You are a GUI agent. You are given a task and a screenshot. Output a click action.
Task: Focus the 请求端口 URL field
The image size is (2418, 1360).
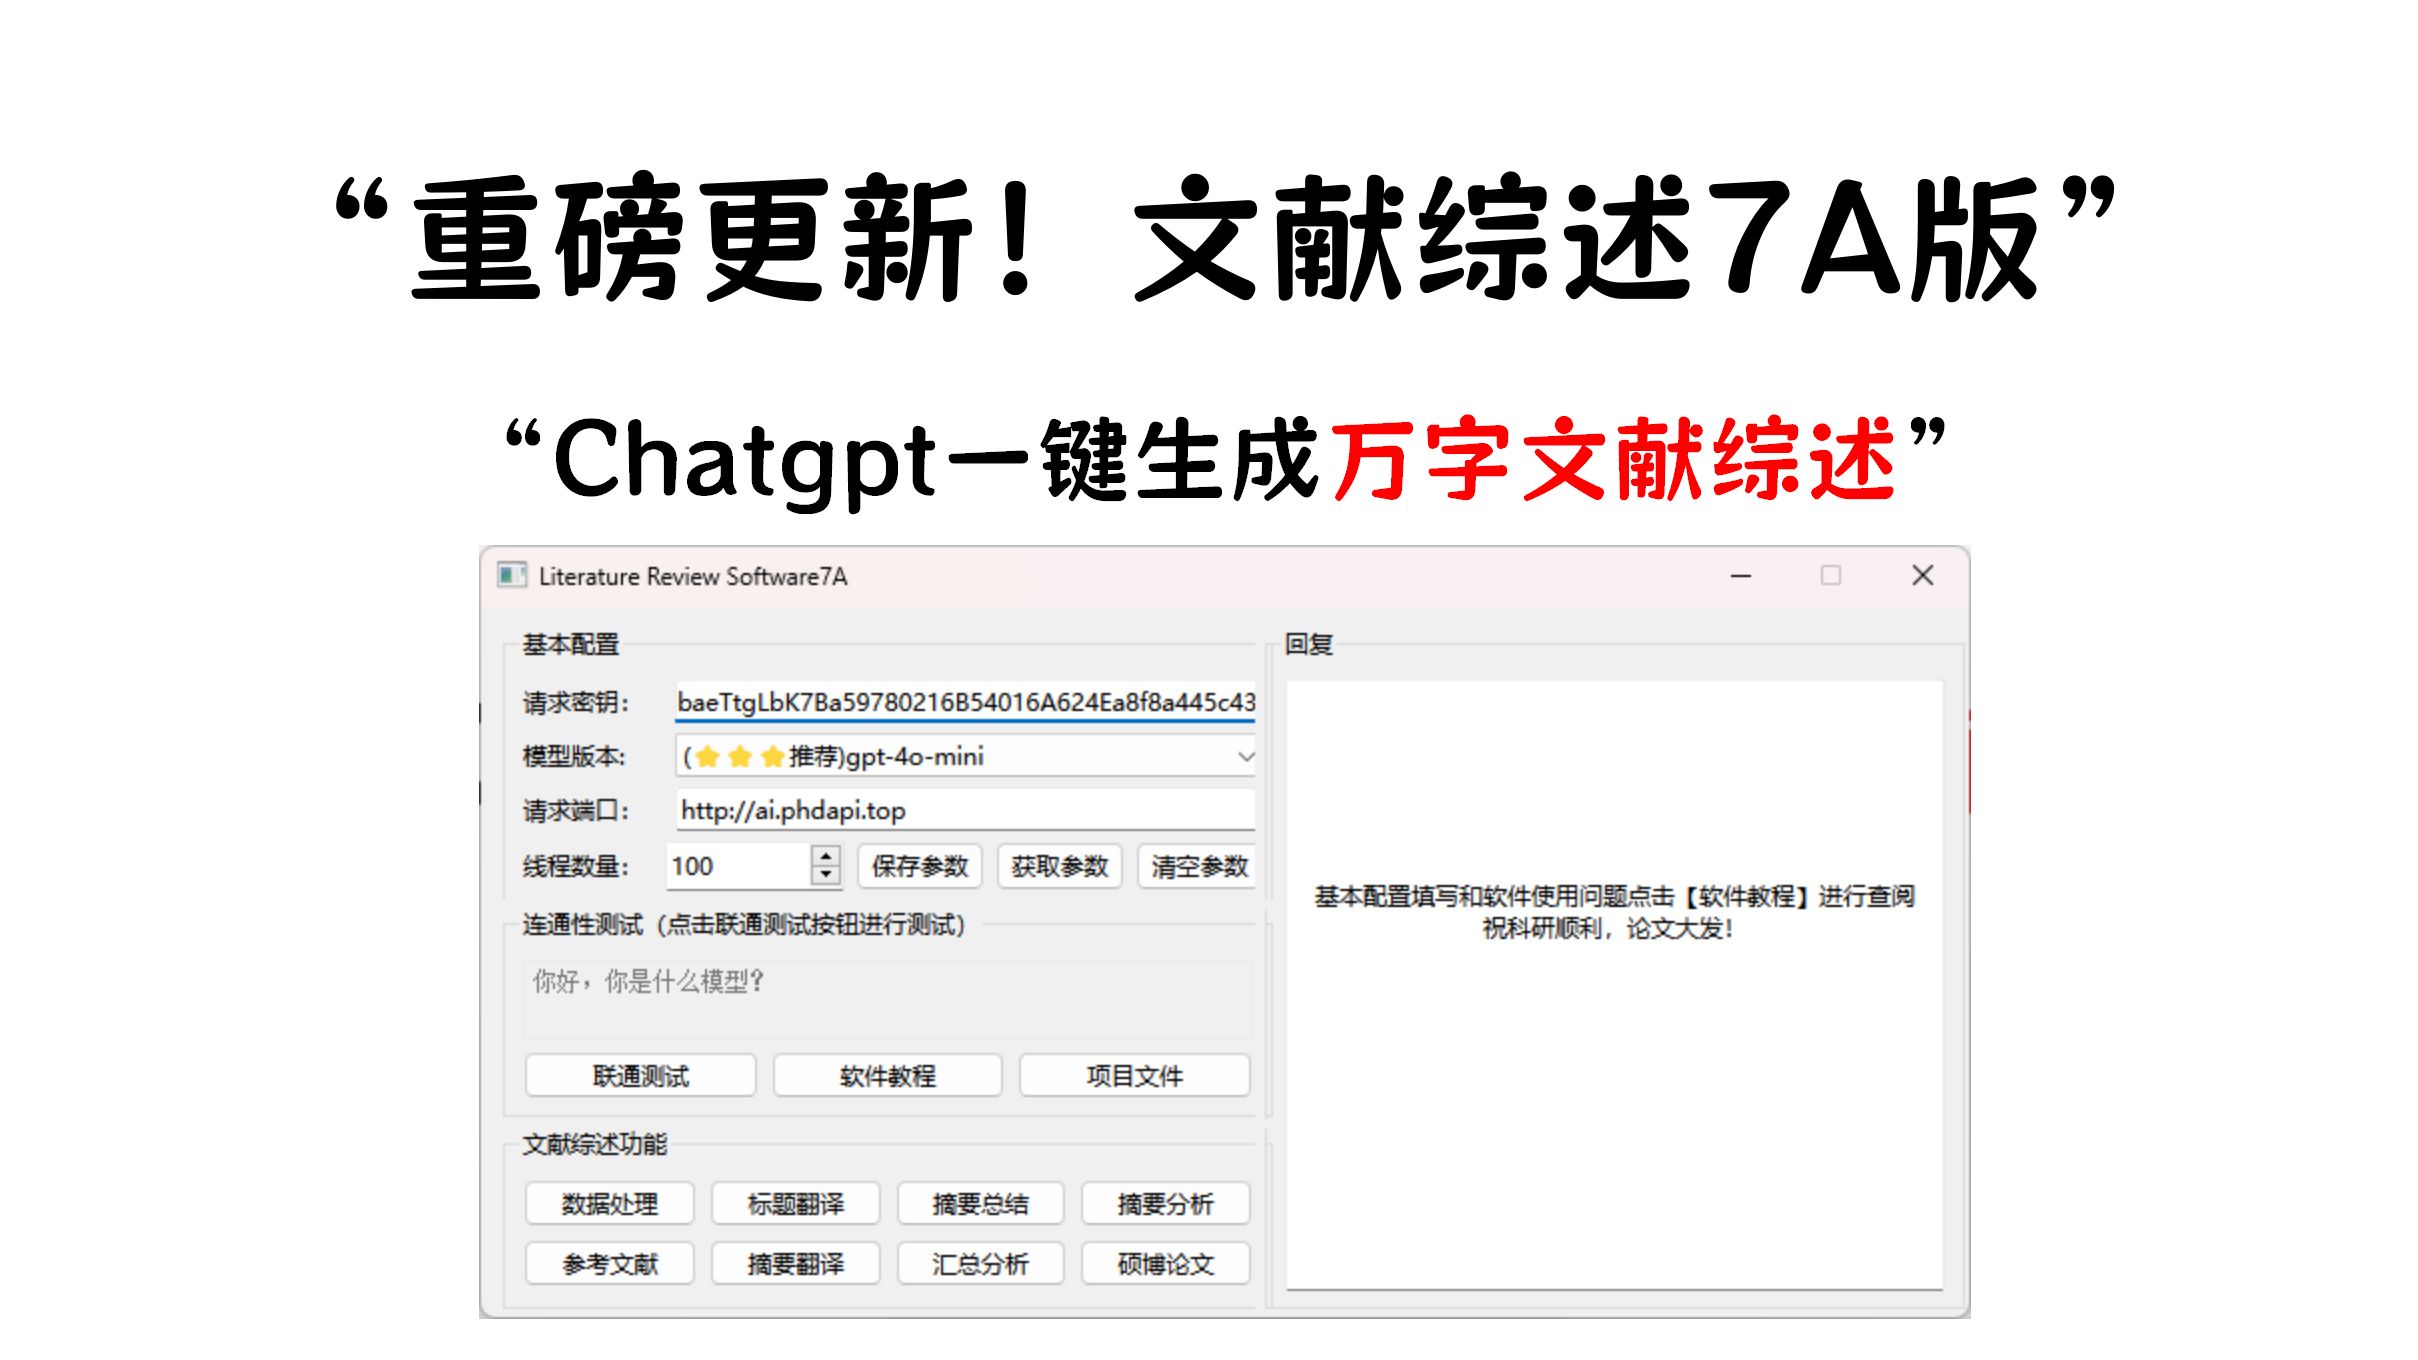pos(965,810)
